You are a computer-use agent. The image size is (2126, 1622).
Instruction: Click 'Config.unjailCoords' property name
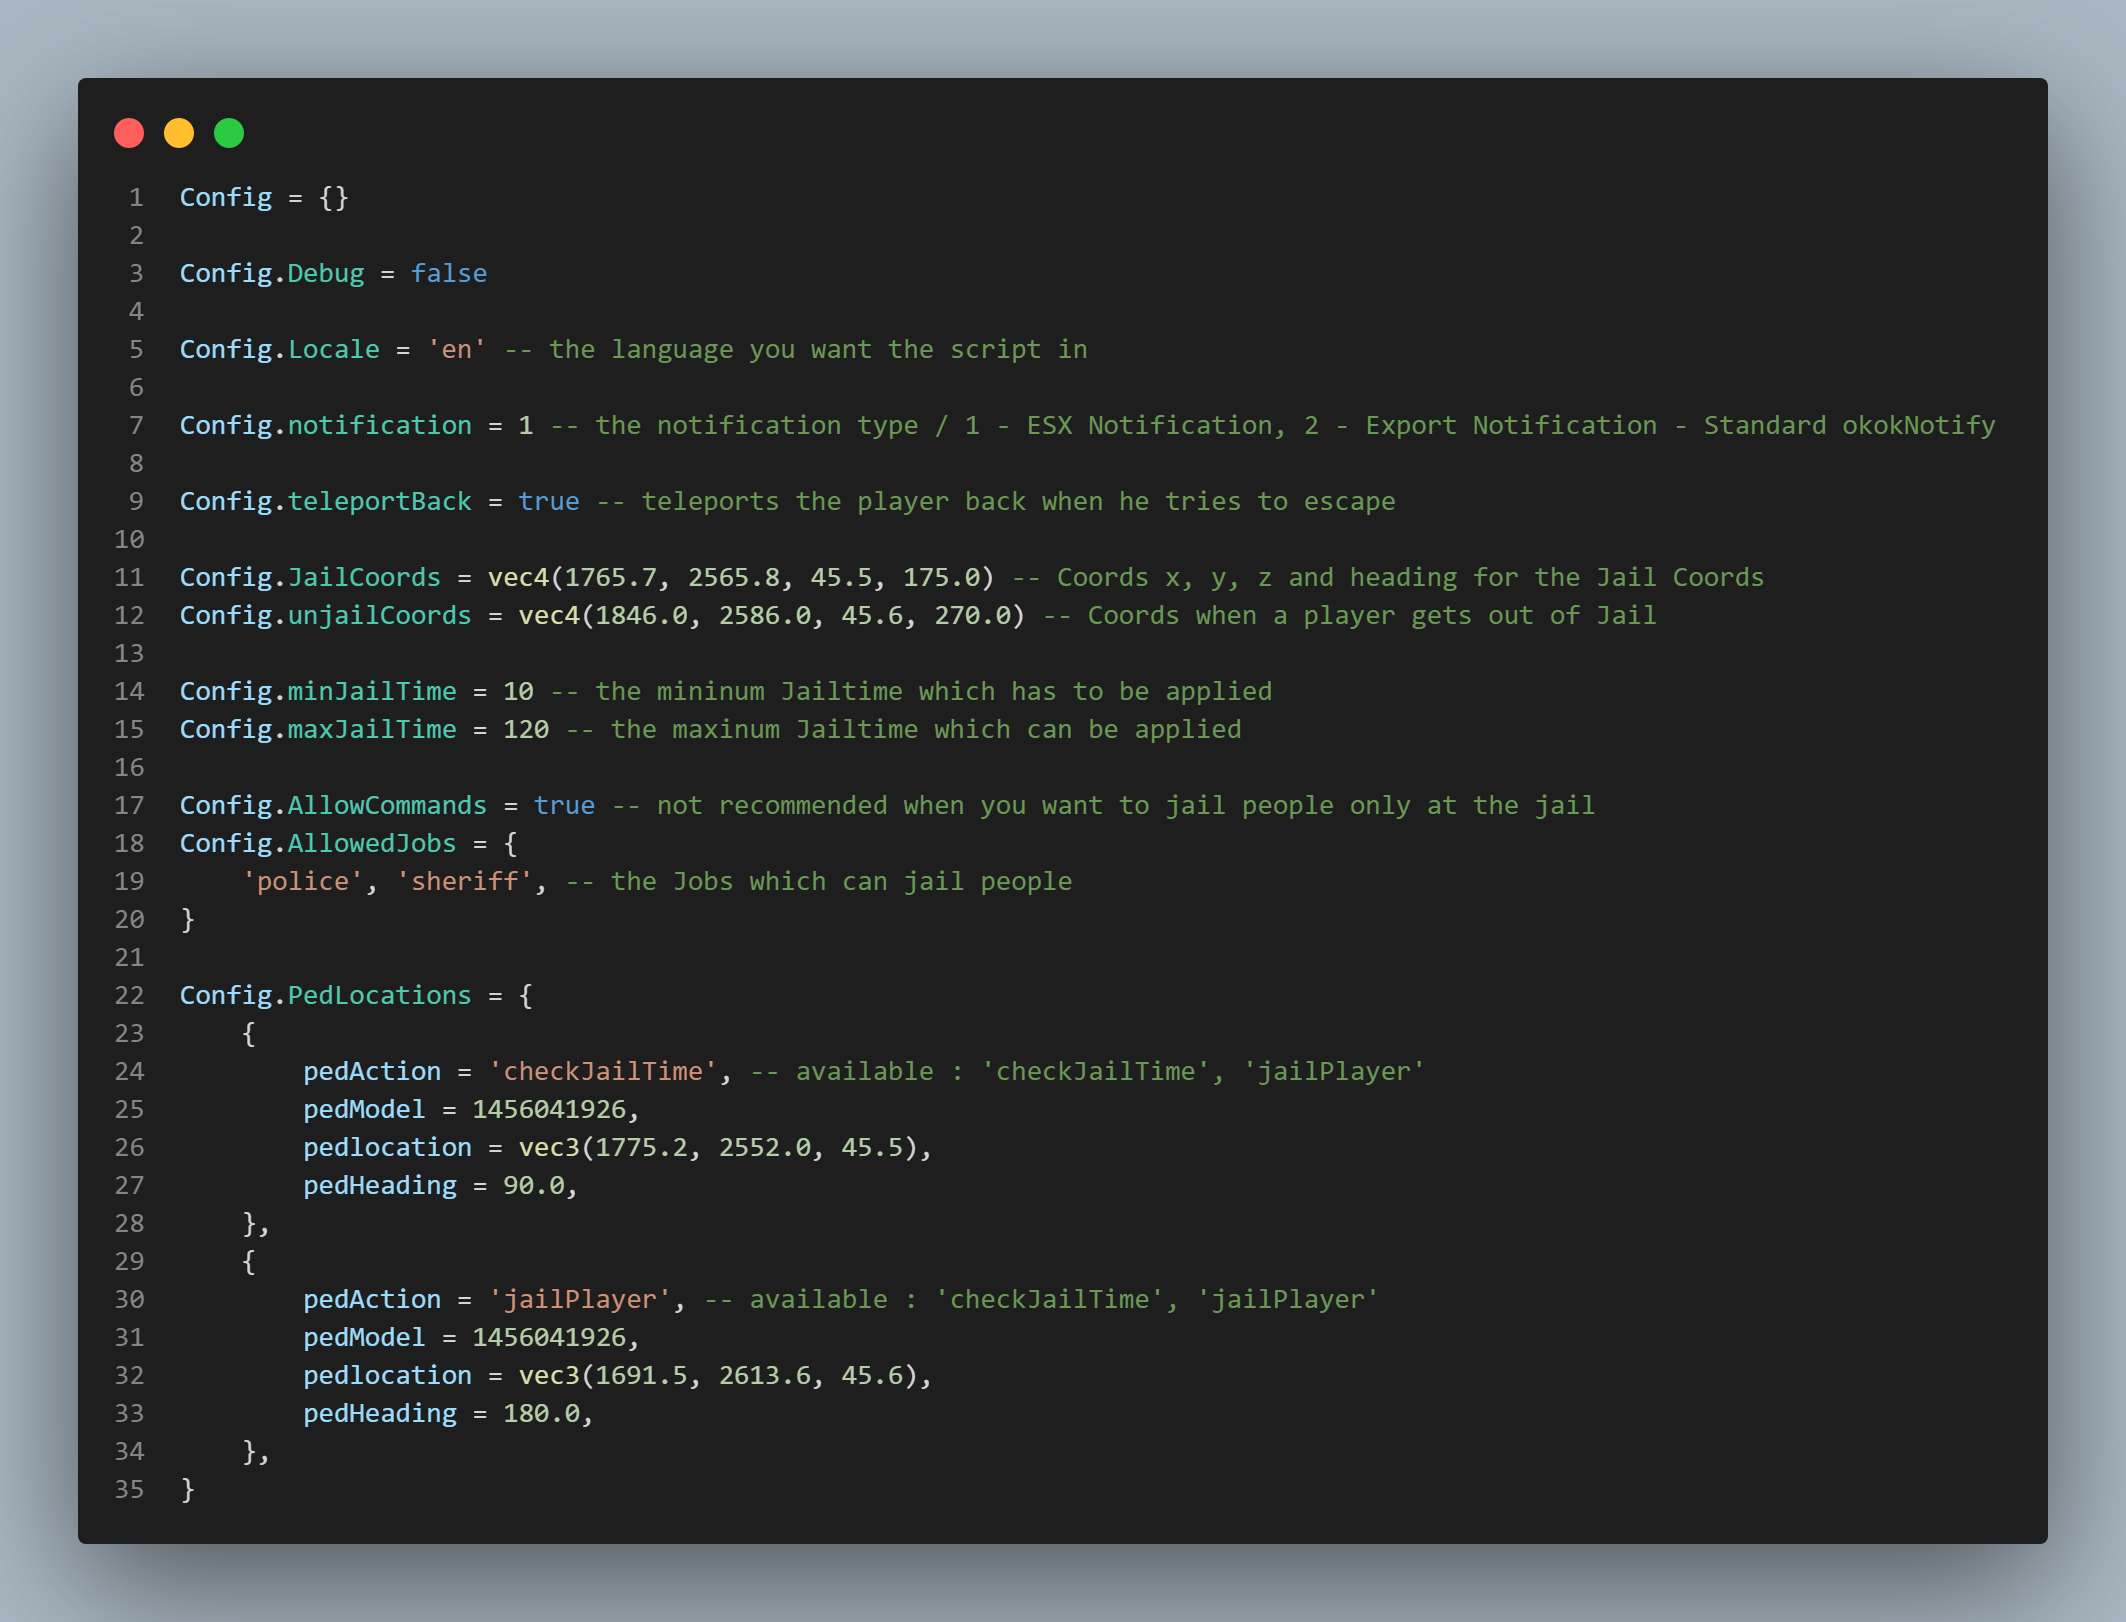(325, 616)
